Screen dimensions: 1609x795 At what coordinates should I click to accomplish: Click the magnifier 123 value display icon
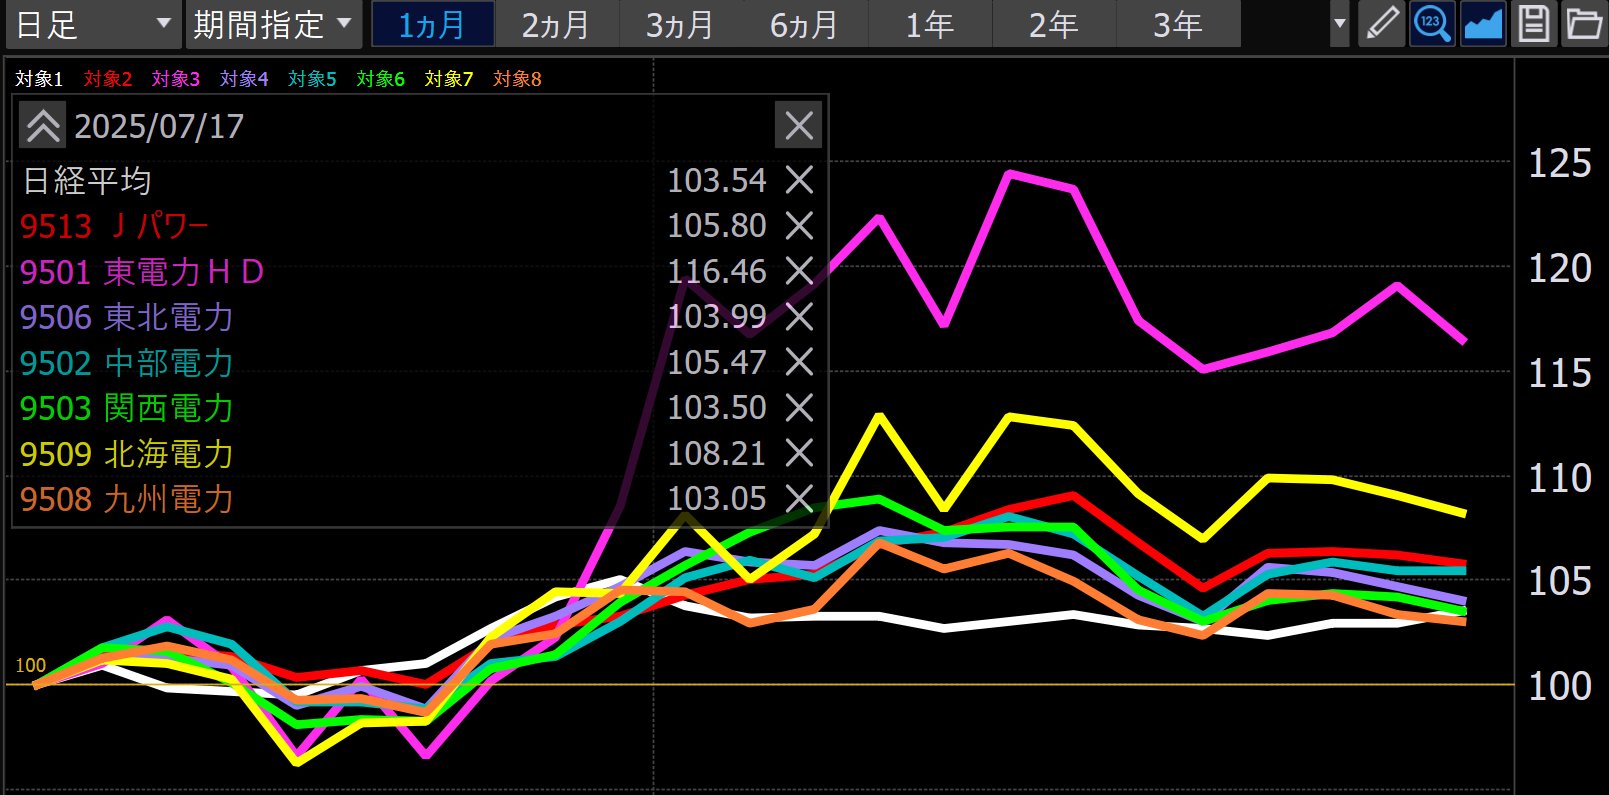[1432, 24]
